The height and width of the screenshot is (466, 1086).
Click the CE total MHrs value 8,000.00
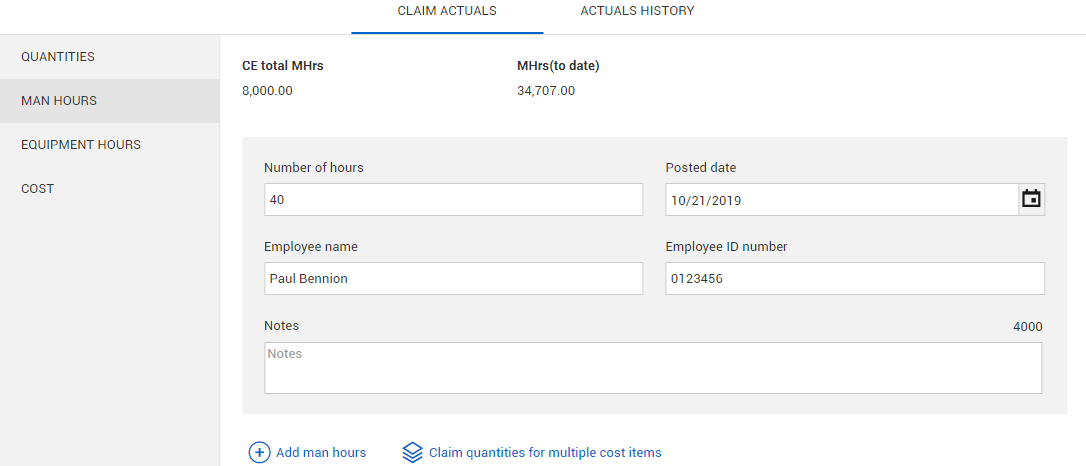pos(268,91)
